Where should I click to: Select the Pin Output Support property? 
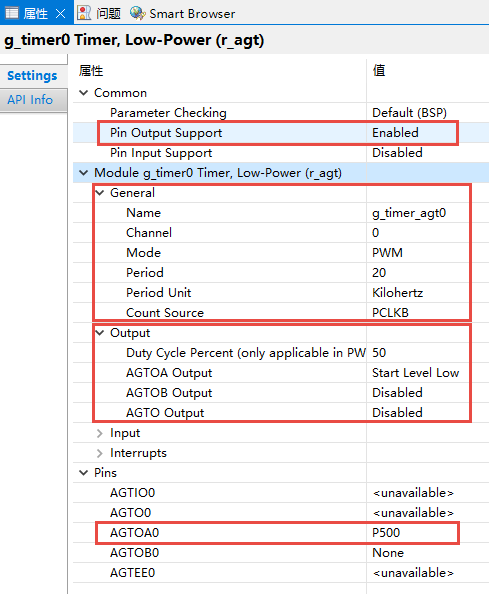[166, 133]
